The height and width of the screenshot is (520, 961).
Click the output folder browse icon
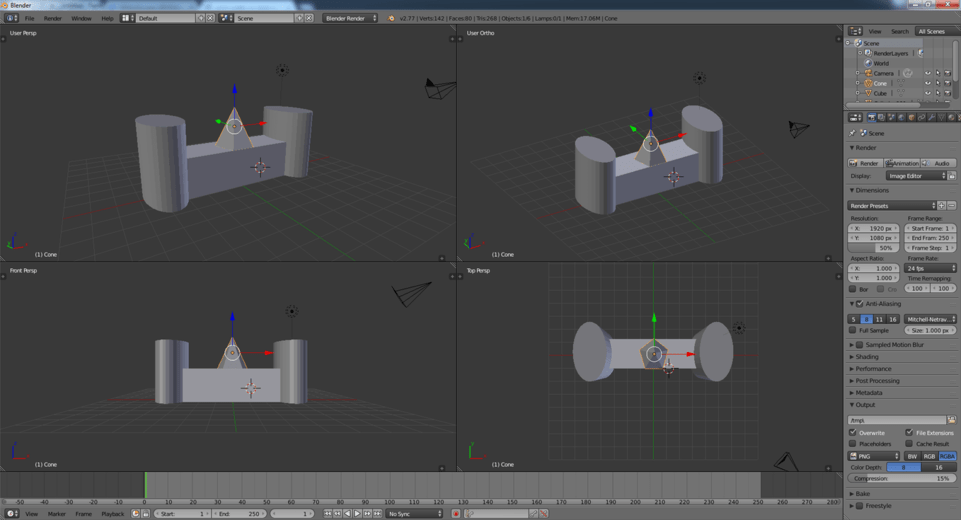pyautogui.click(x=951, y=420)
